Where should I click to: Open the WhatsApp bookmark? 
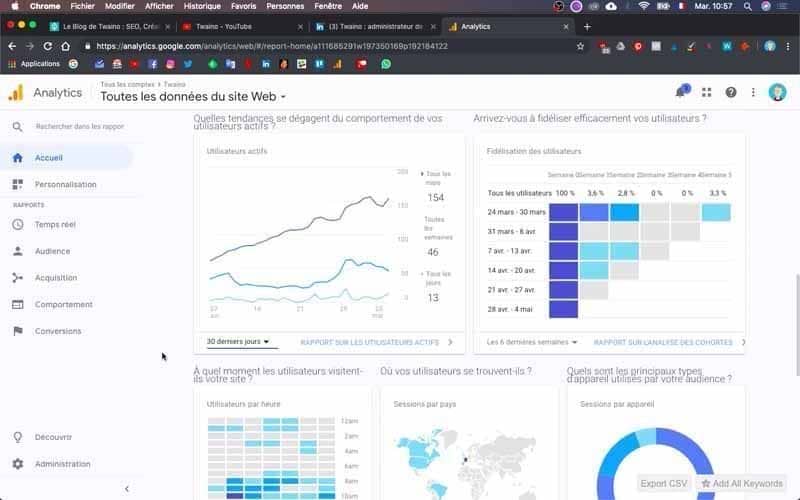click(x=386, y=64)
